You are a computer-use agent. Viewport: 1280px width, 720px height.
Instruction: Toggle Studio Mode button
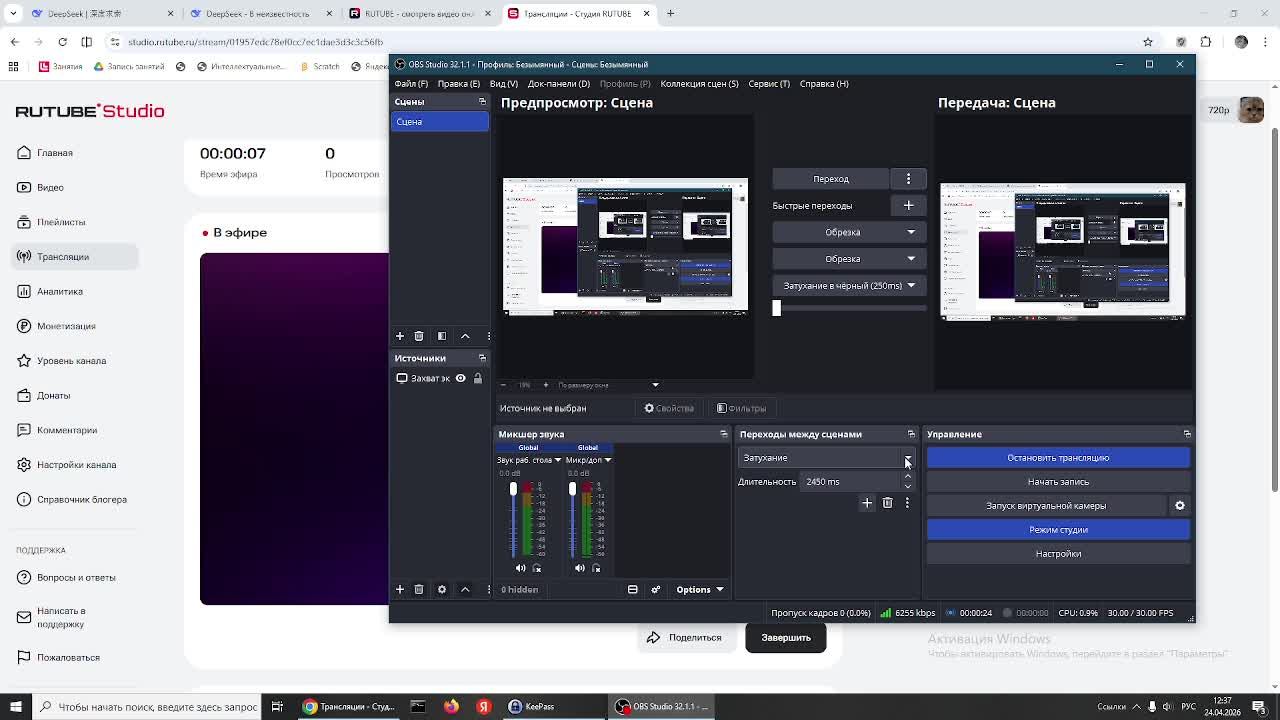click(x=1058, y=530)
